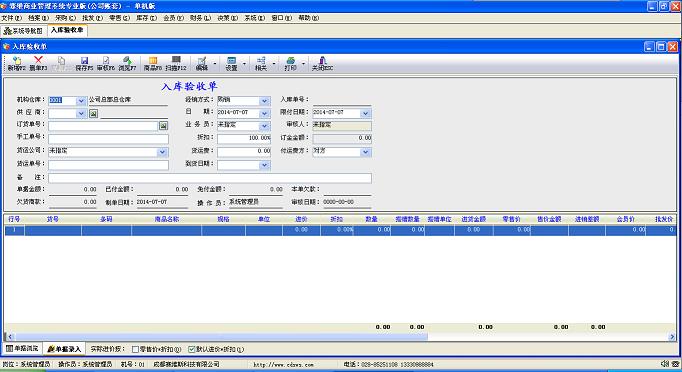Click the 保存F5 save floppy icon

[84, 60]
